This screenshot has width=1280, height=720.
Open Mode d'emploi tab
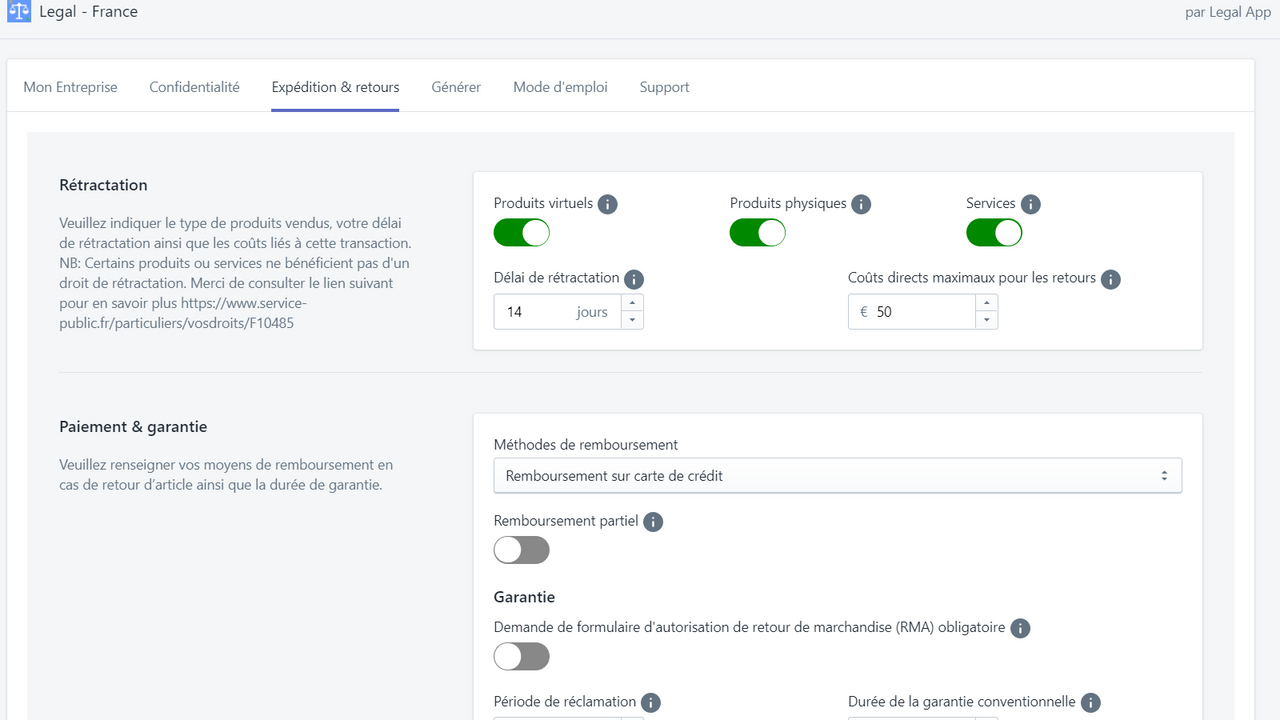coord(561,87)
